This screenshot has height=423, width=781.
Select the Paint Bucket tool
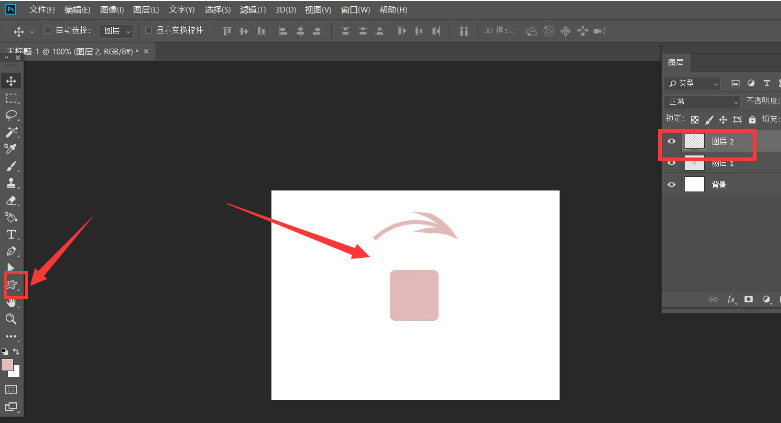pos(11,217)
